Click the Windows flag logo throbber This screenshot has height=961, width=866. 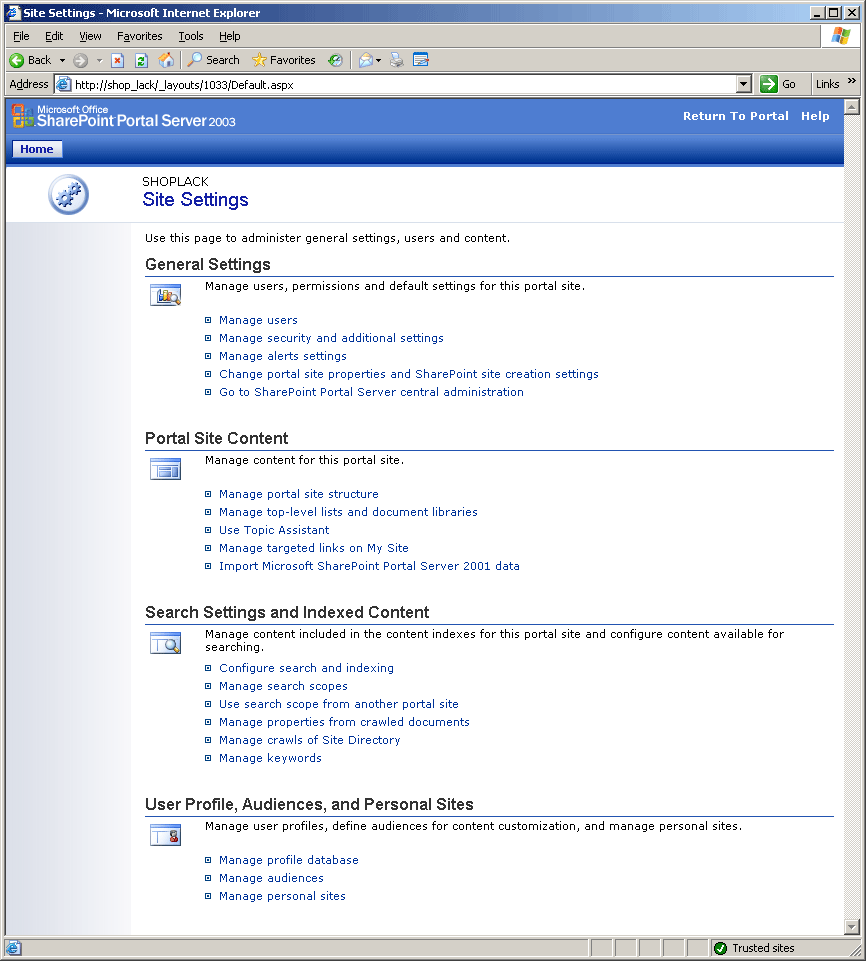[x=840, y=36]
